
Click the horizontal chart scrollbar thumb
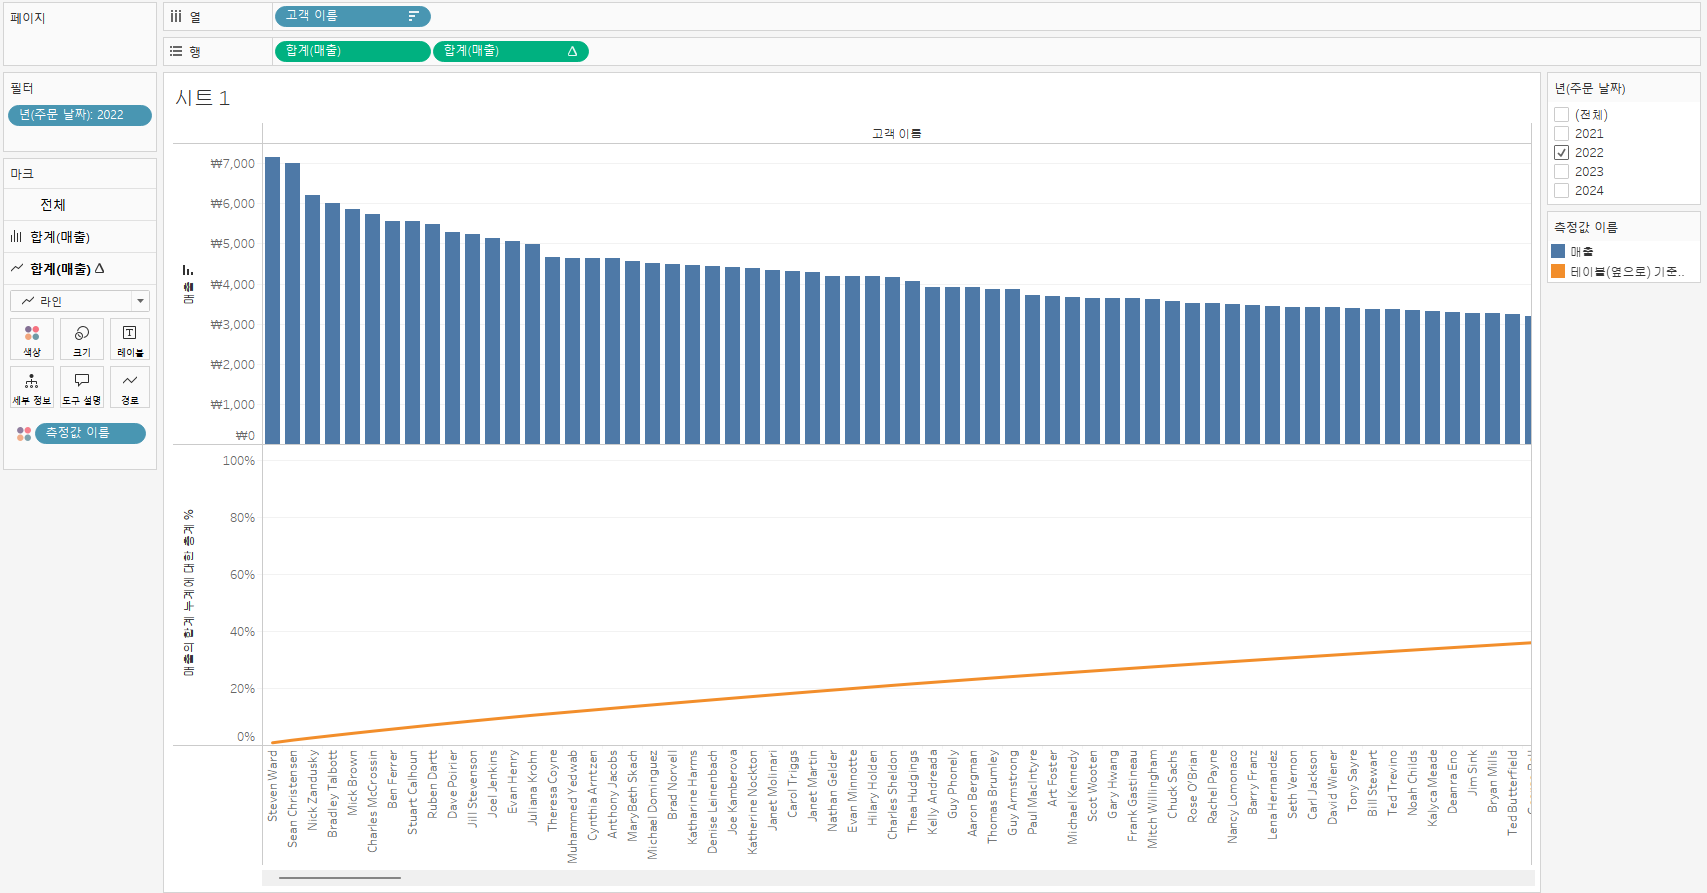[x=340, y=878]
